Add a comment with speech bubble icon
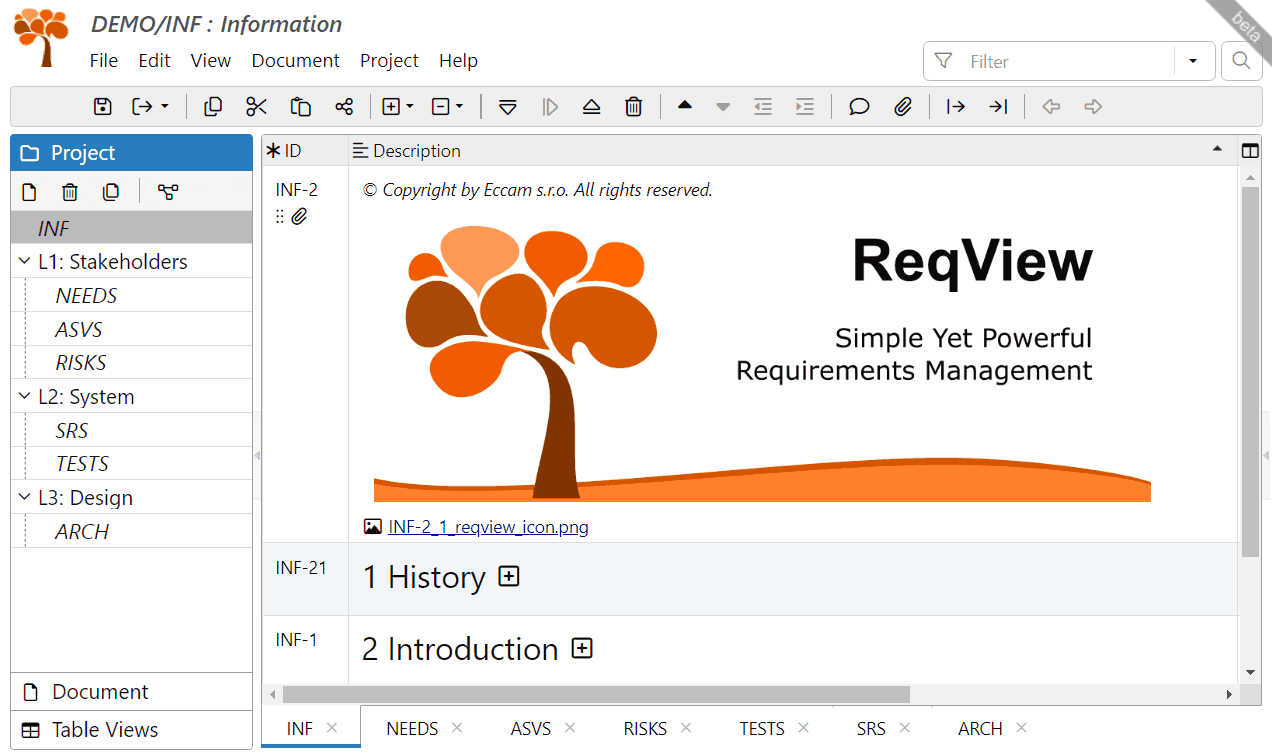This screenshot has height=754, width=1272. [859, 106]
